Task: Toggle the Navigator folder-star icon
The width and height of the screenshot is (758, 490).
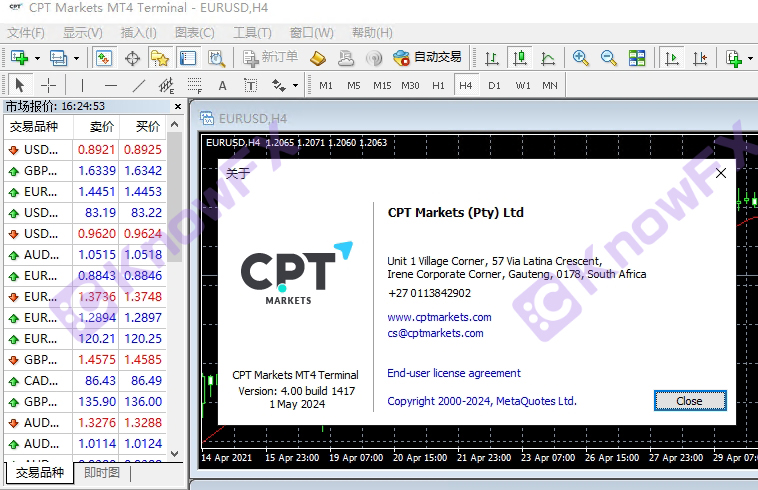Action: 160,58
